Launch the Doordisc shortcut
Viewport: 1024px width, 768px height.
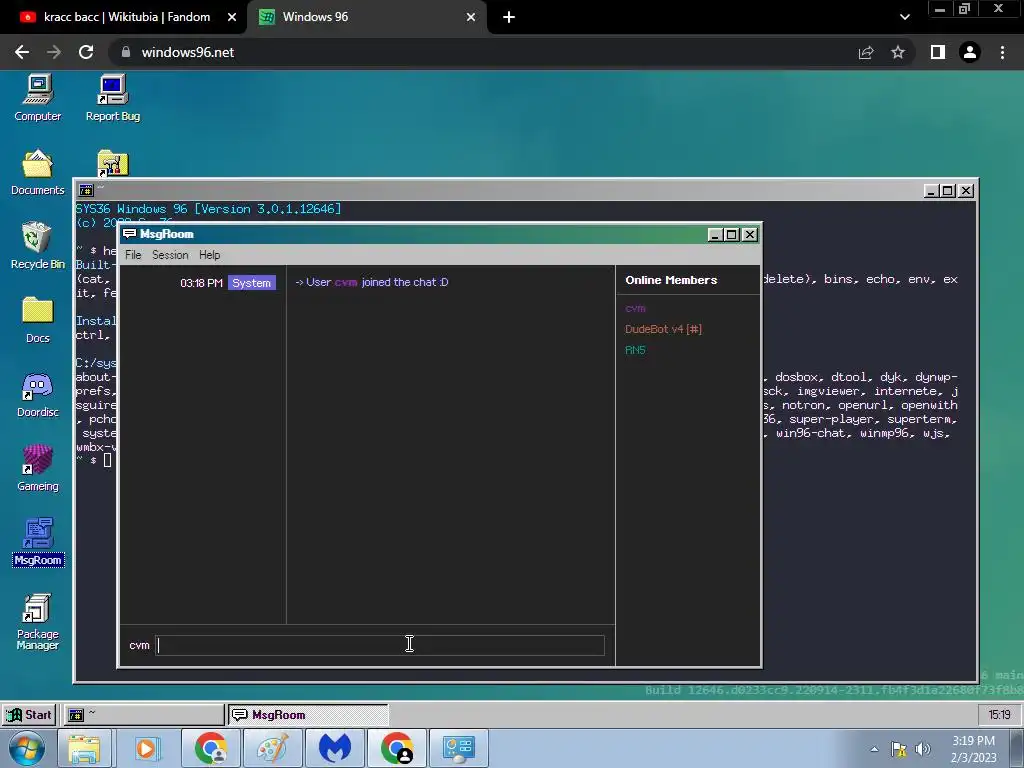(38, 394)
